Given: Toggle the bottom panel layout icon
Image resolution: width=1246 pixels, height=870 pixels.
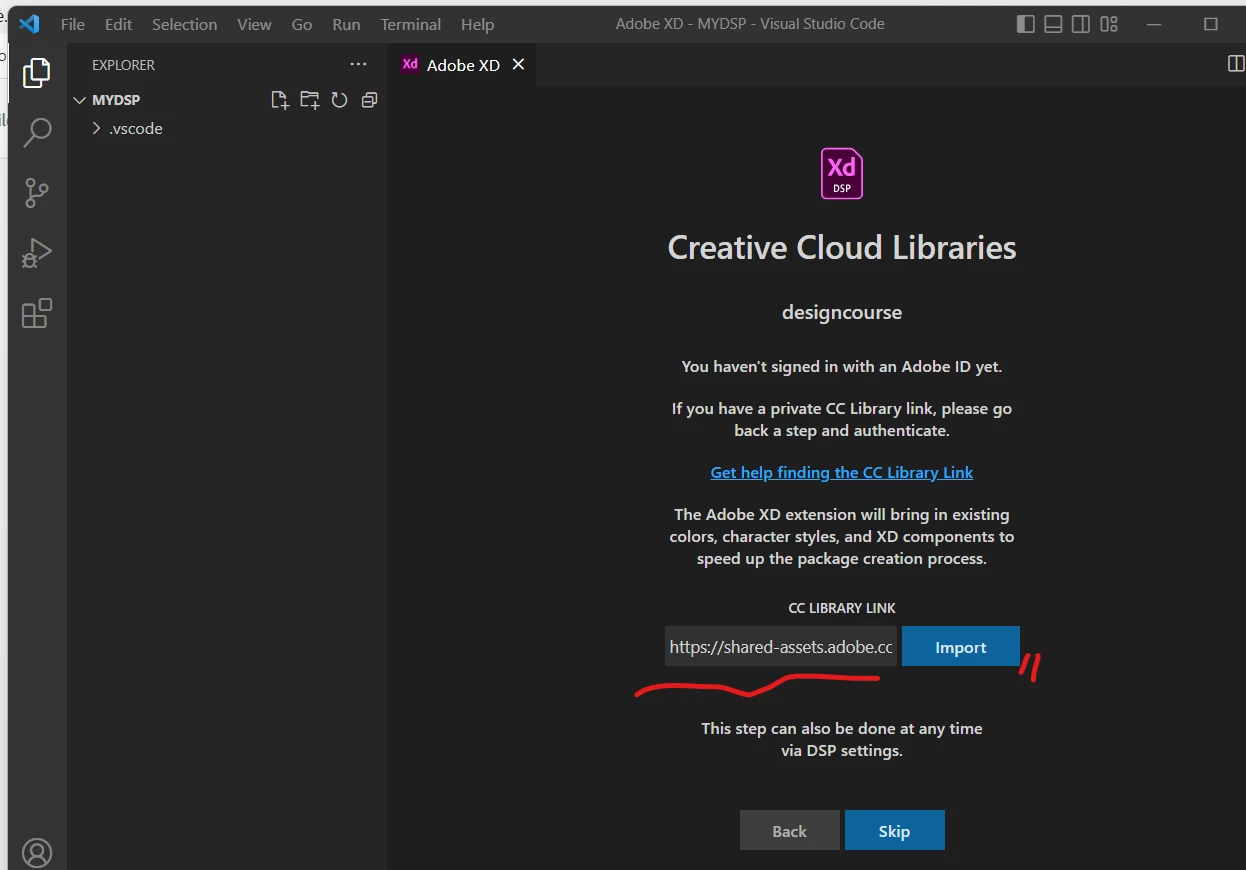Looking at the screenshot, I should tap(1054, 24).
